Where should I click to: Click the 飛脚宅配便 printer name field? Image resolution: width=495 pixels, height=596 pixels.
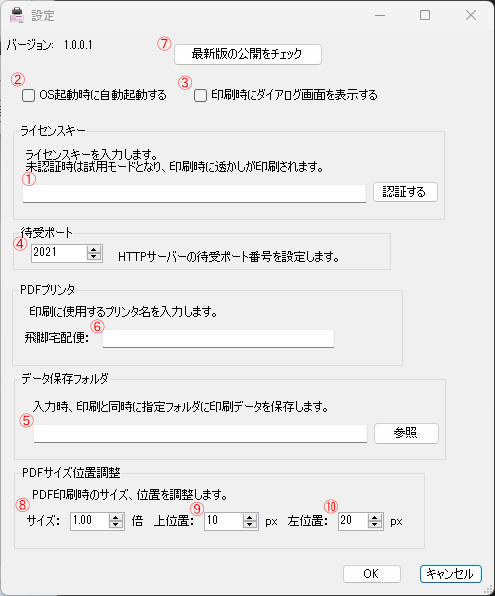tap(218, 338)
